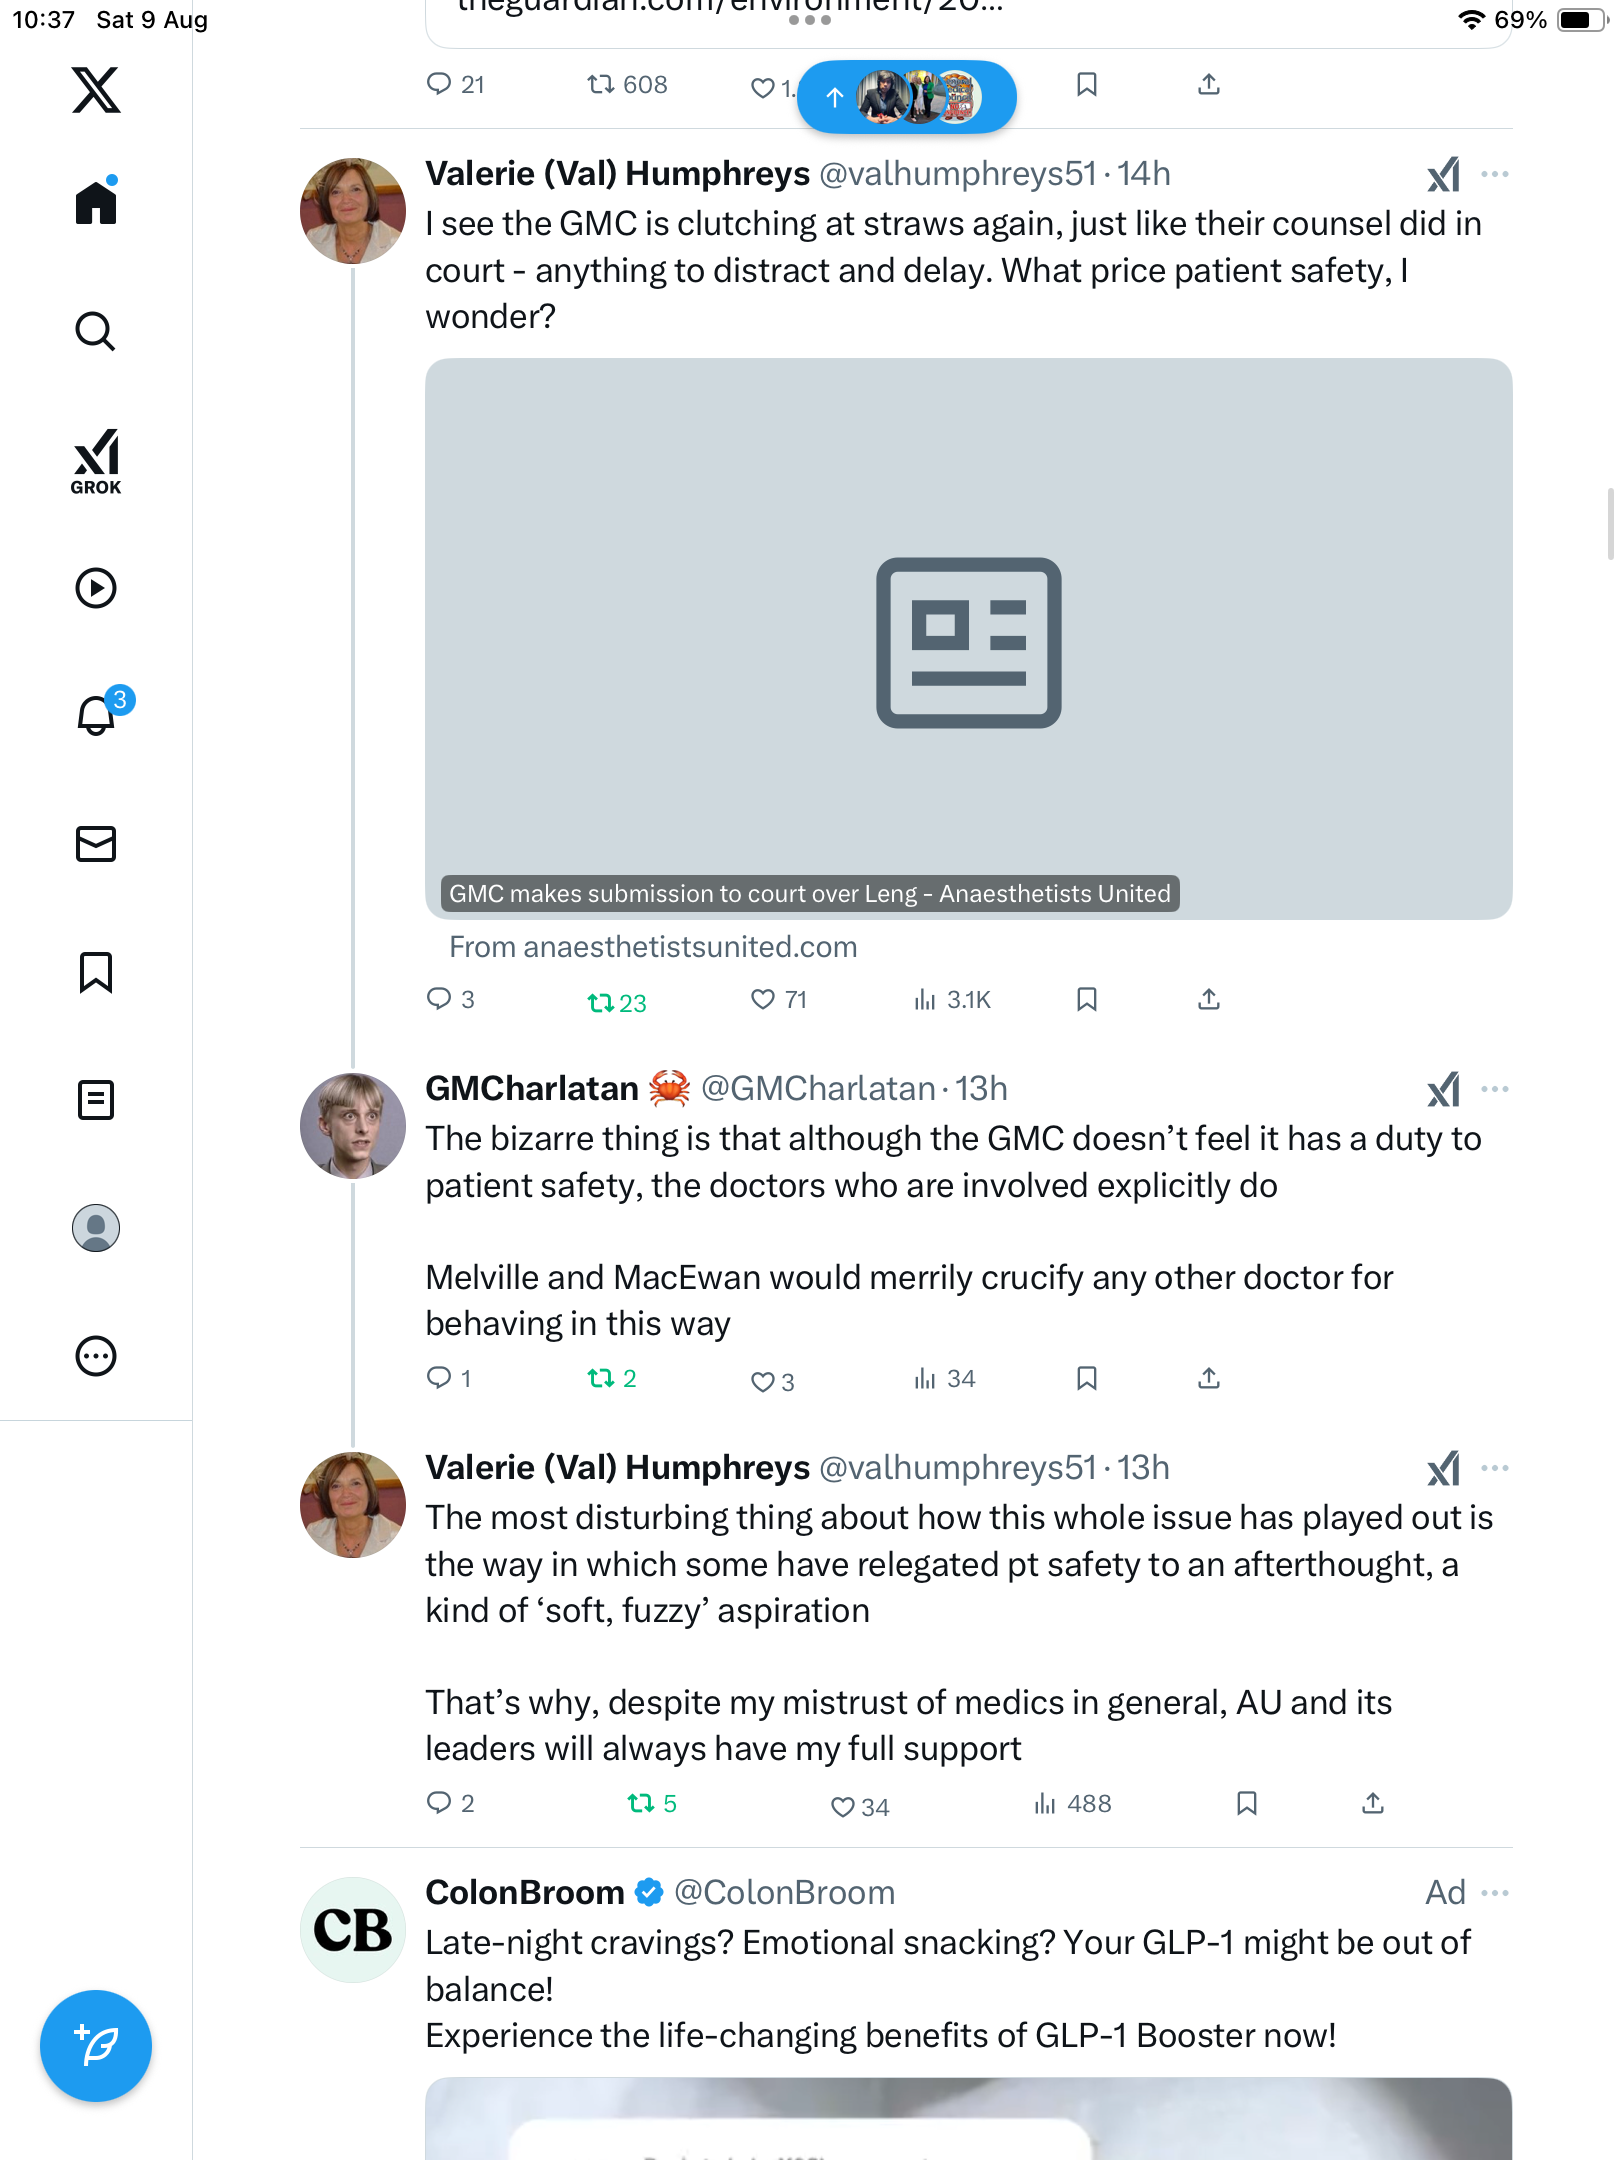Image resolution: width=1620 pixels, height=2160 pixels.
Task: Go to Home in sidebar
Action: (x=96, y=203)
